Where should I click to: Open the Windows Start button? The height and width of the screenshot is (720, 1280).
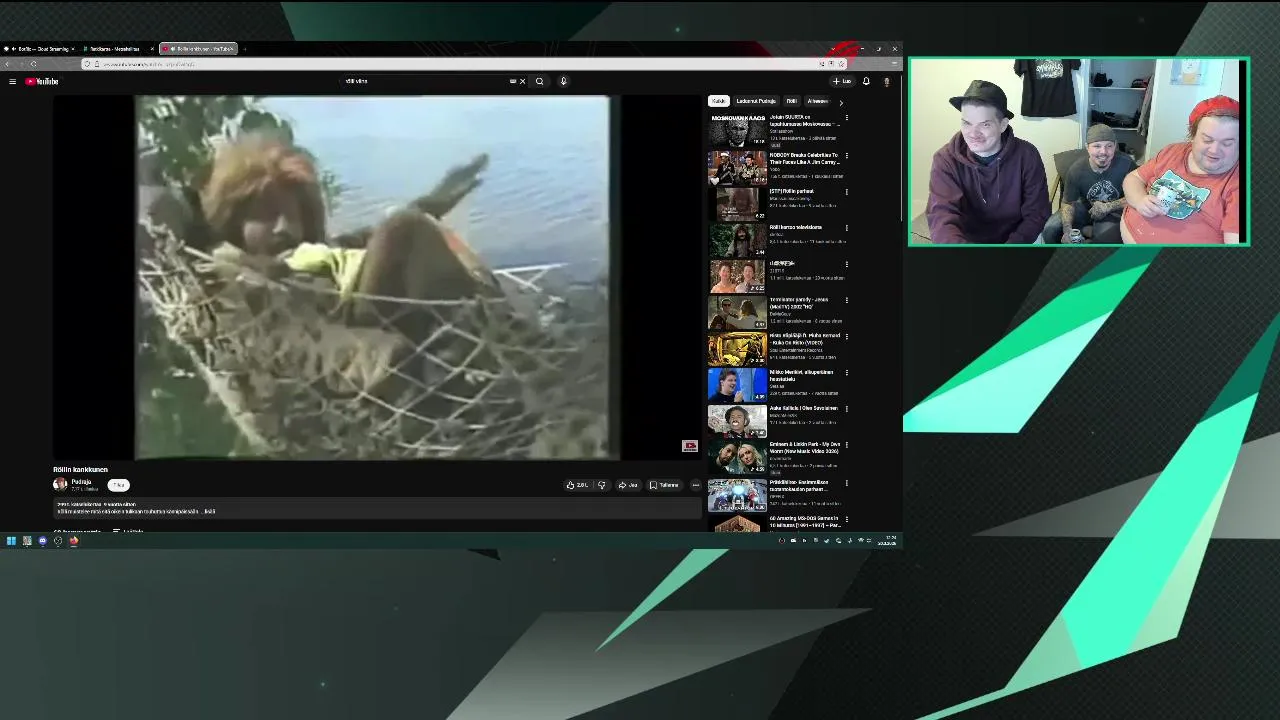point(11,541)
